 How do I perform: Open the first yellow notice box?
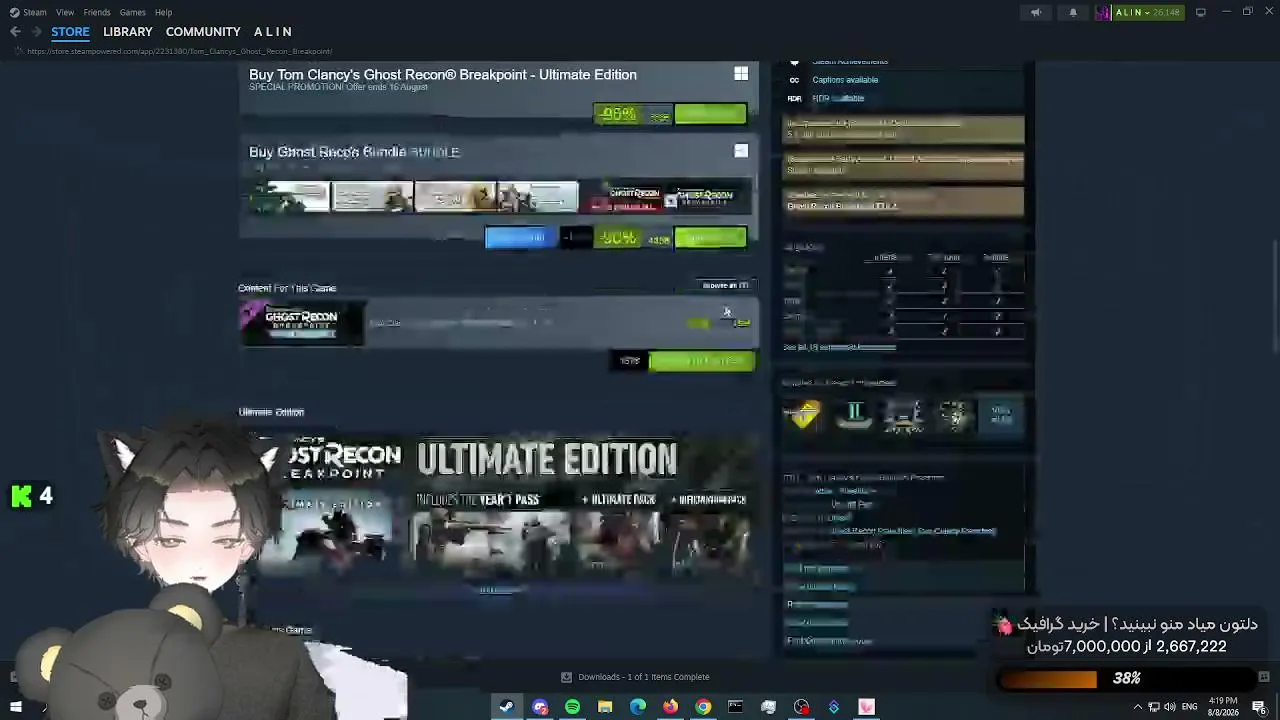(903, 130)
